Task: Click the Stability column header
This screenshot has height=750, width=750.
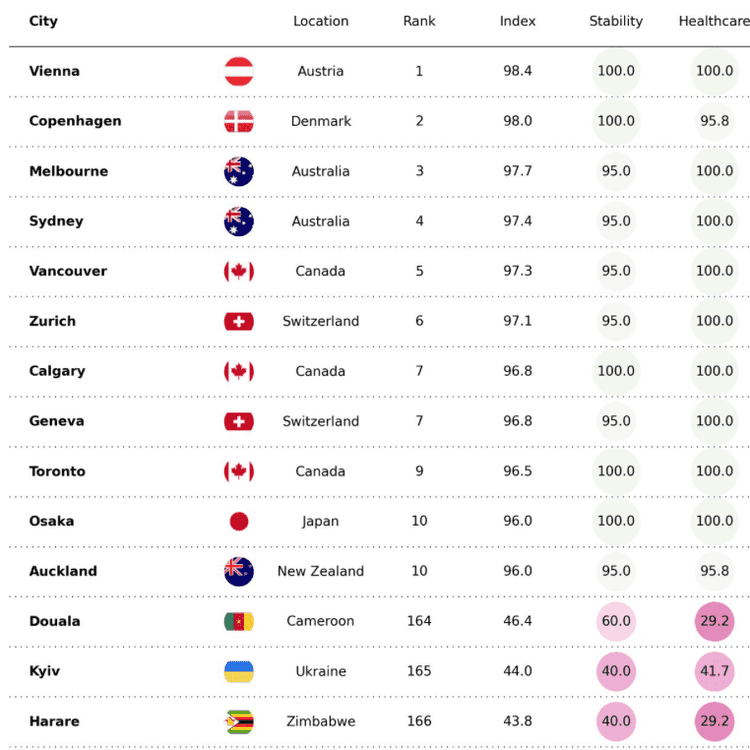Action: click(x=616, y=21)
